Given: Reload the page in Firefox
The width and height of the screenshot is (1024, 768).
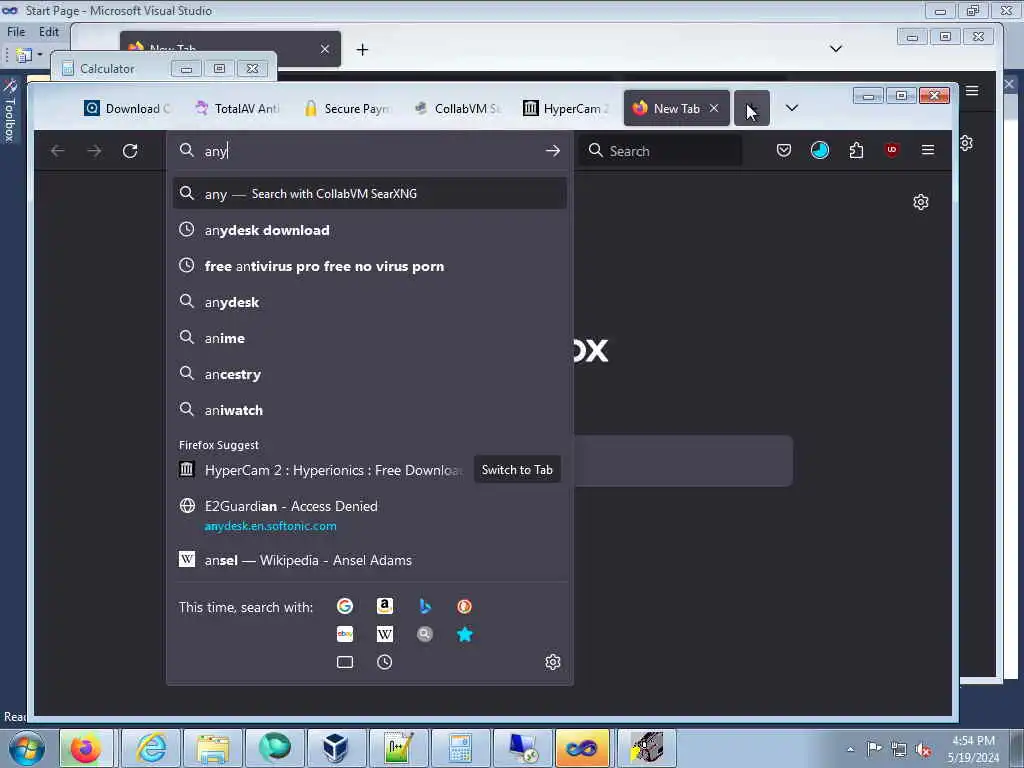Looking at the screenshot, I should (x=130, y=151).
